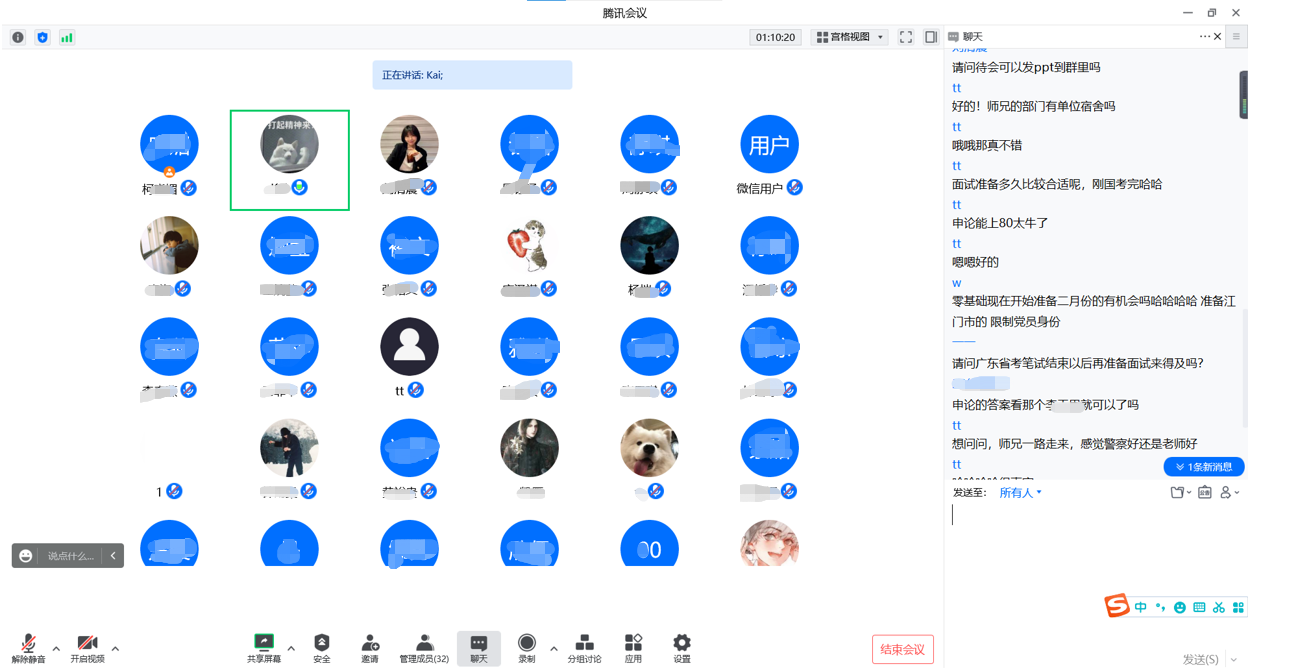Open emoji picker in 说点什么 bar
Viewport: 1289px width, 668px height.
(x=27, y=555)
